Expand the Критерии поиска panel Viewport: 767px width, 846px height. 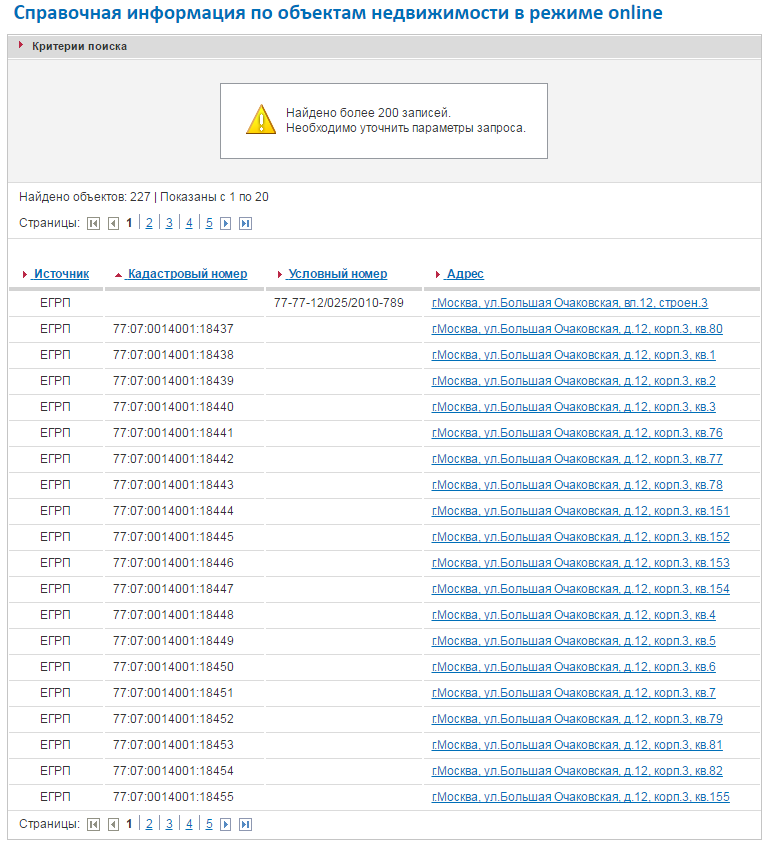click(x=79, y=46)
